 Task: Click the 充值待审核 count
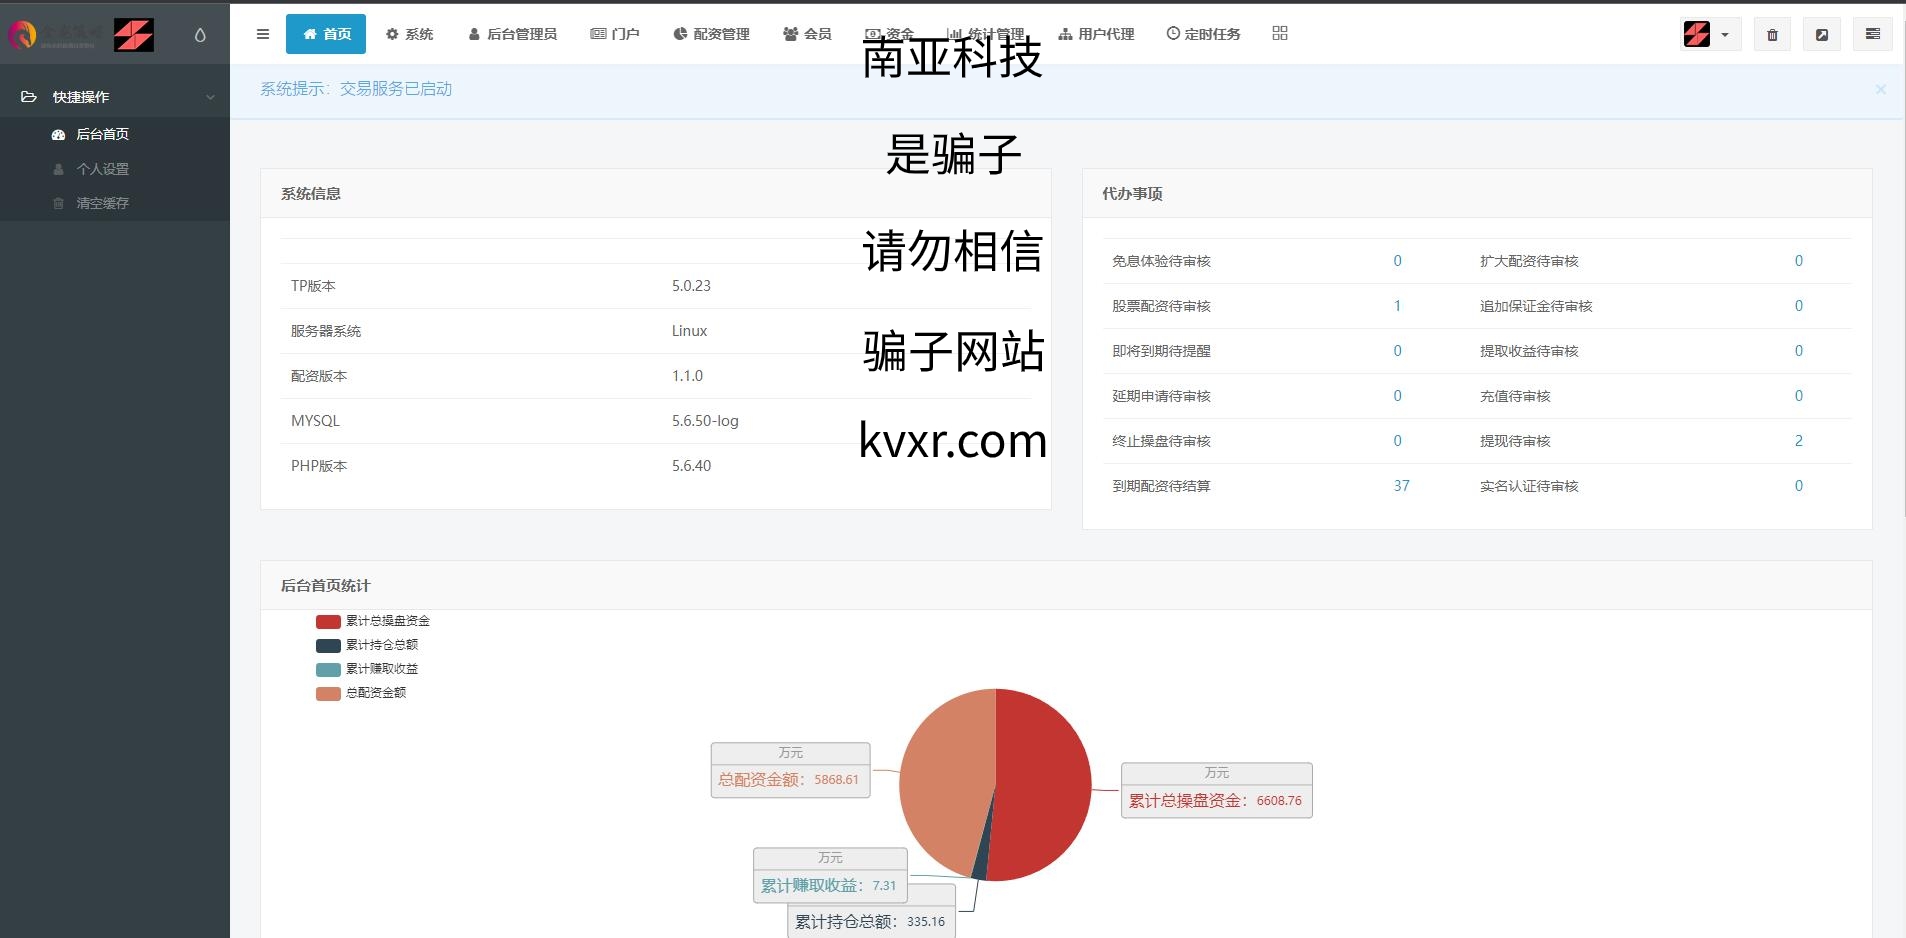pos(1798,396)
